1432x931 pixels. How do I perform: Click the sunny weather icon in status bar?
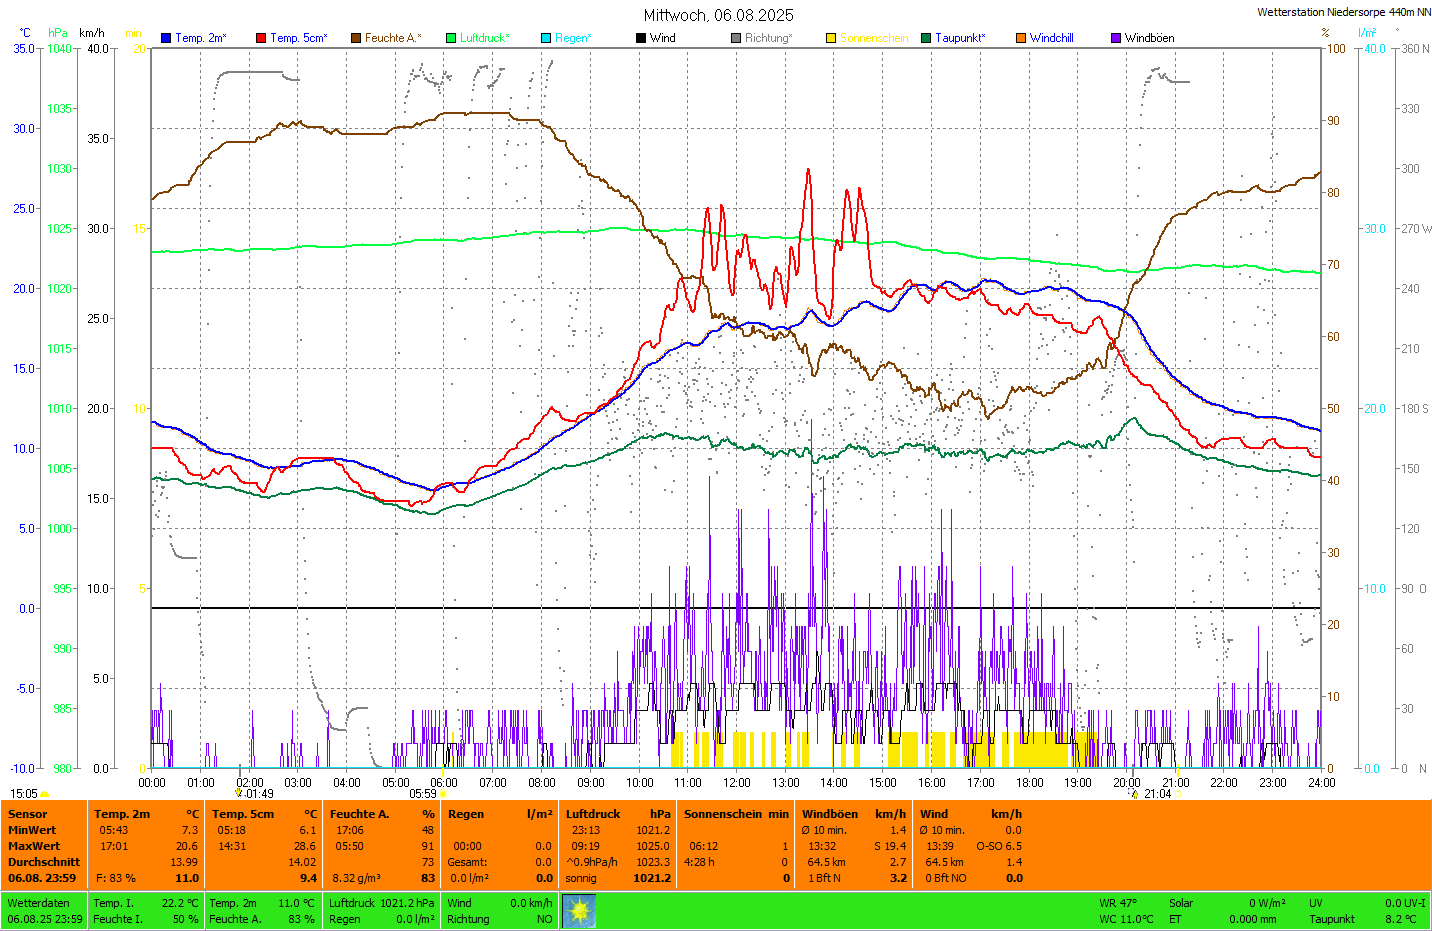[579, 911]
